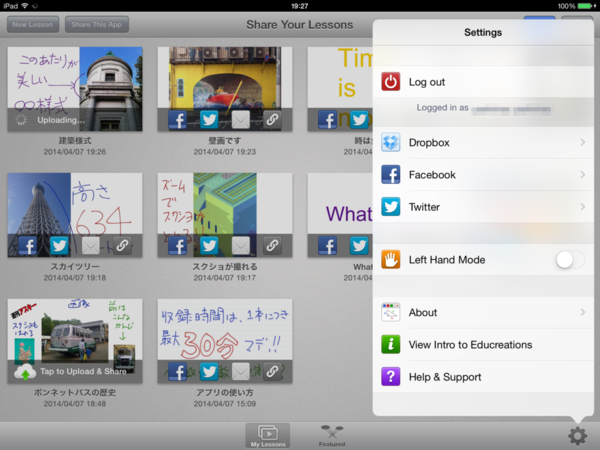Expand Facebook row chevron

[x=582, y=174]
